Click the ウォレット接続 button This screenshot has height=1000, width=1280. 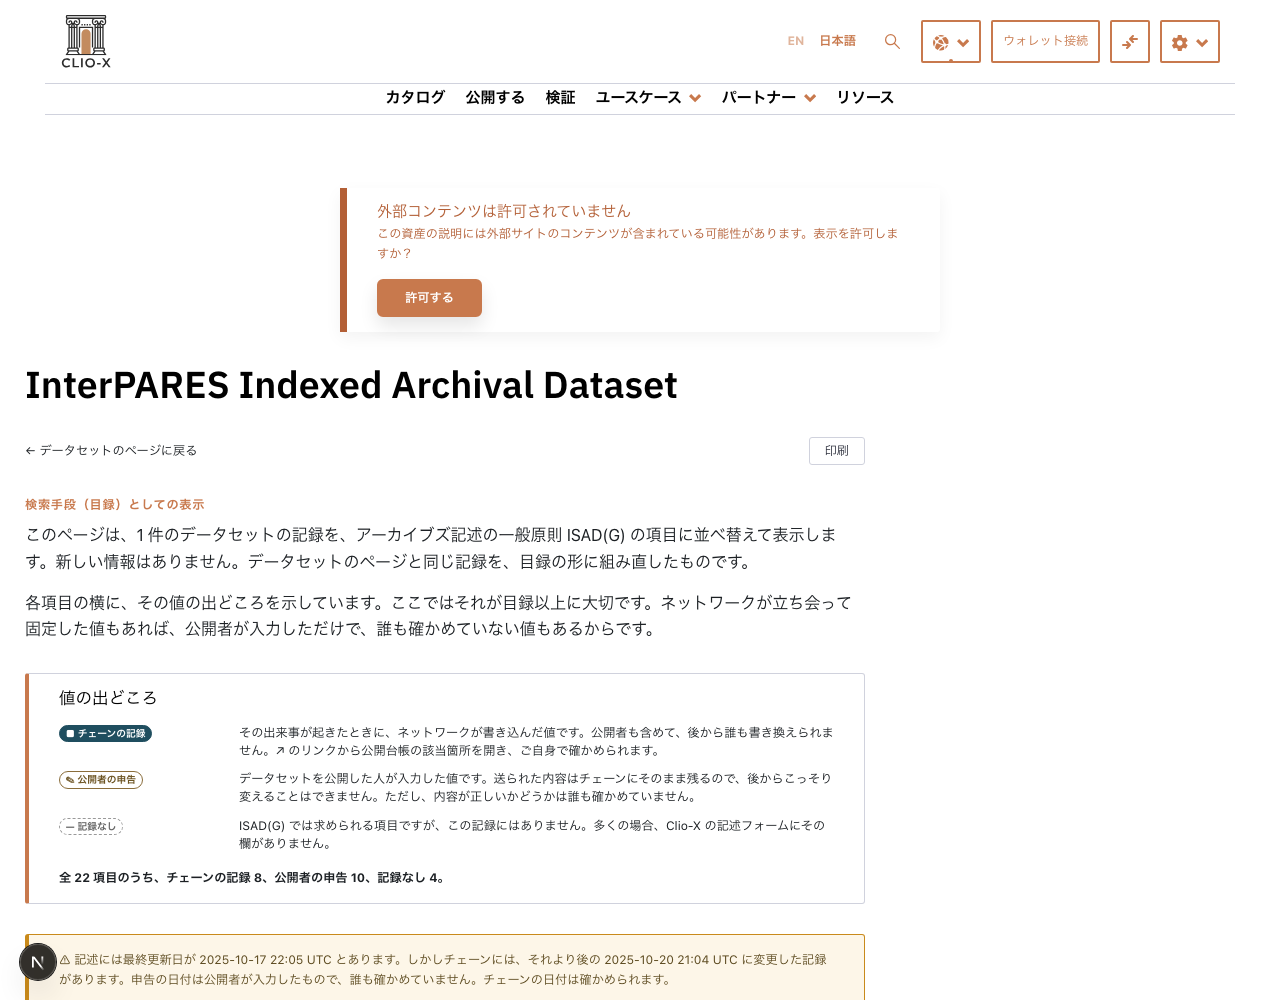point(1045,41)
